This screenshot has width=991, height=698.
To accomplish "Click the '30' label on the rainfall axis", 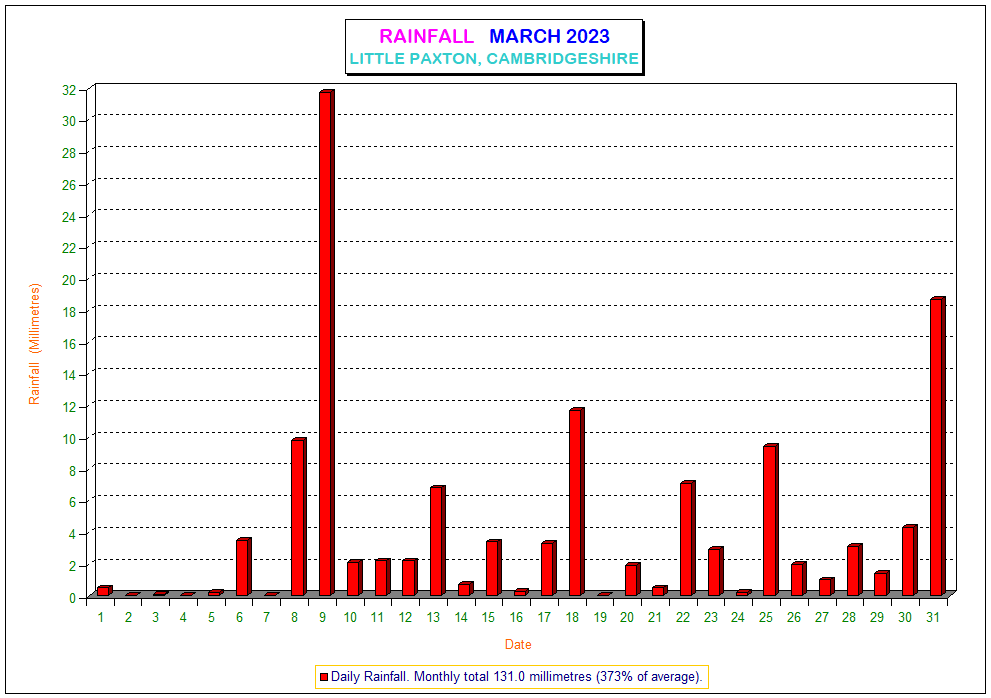I will click(x=69, y=121).
